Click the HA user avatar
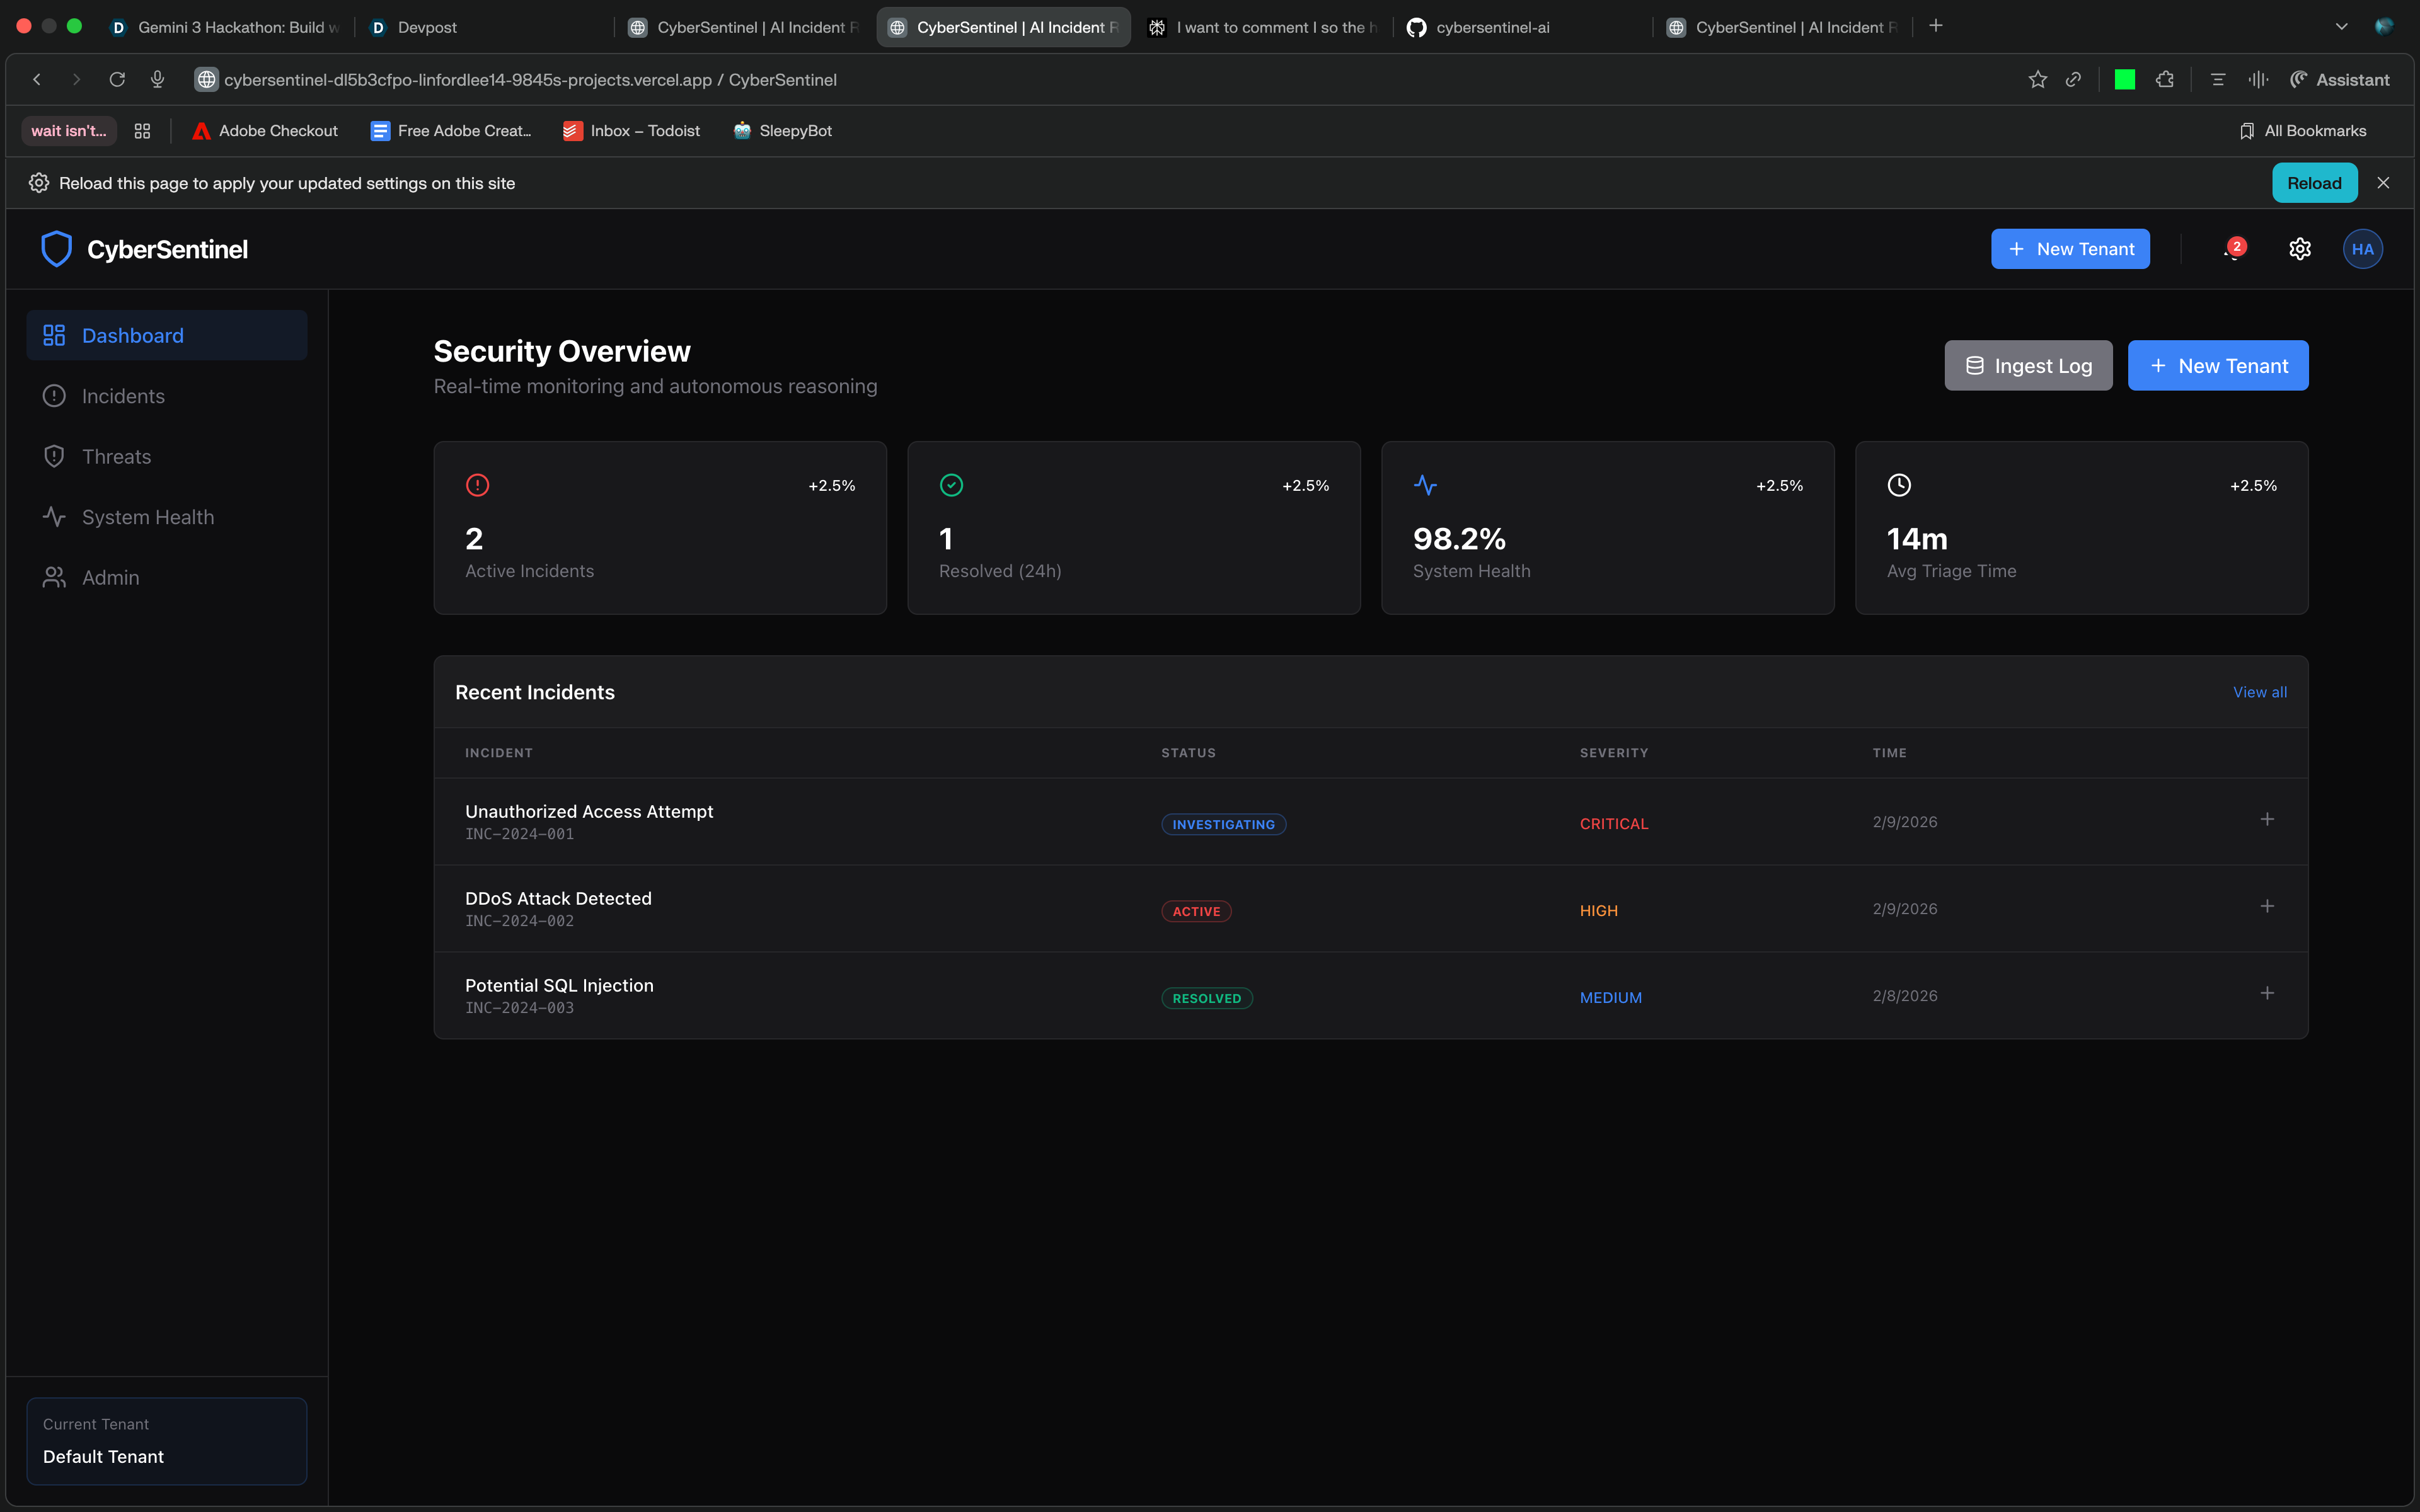Viewport: 2420px width, 1512px height. pos(2362,249)
